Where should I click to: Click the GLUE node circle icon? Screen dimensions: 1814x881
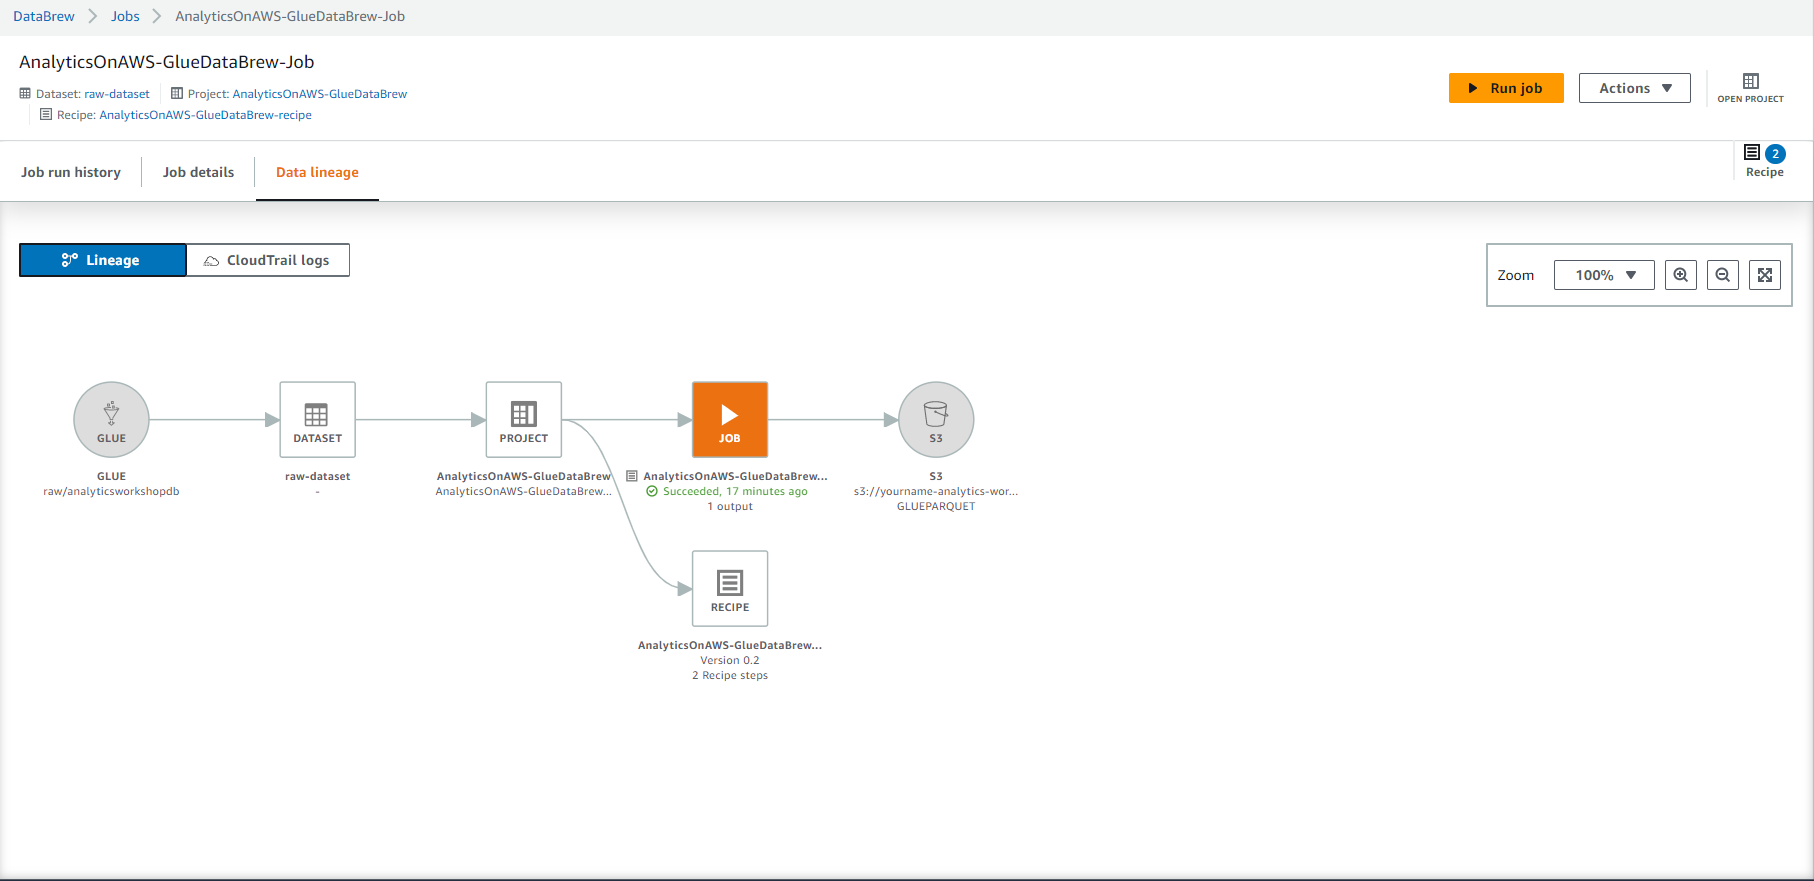[111, 419]
